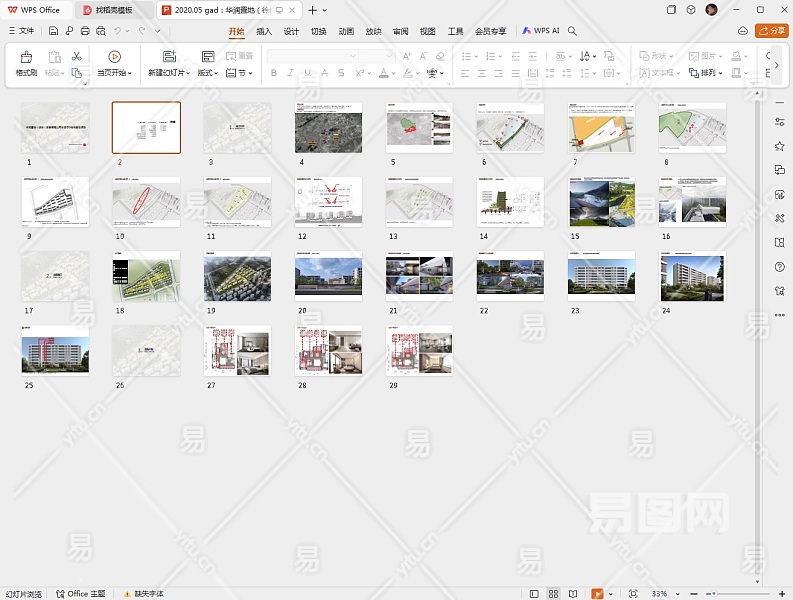
Task: Select slide 19 thumbnail
Action: tap(237, 276)
